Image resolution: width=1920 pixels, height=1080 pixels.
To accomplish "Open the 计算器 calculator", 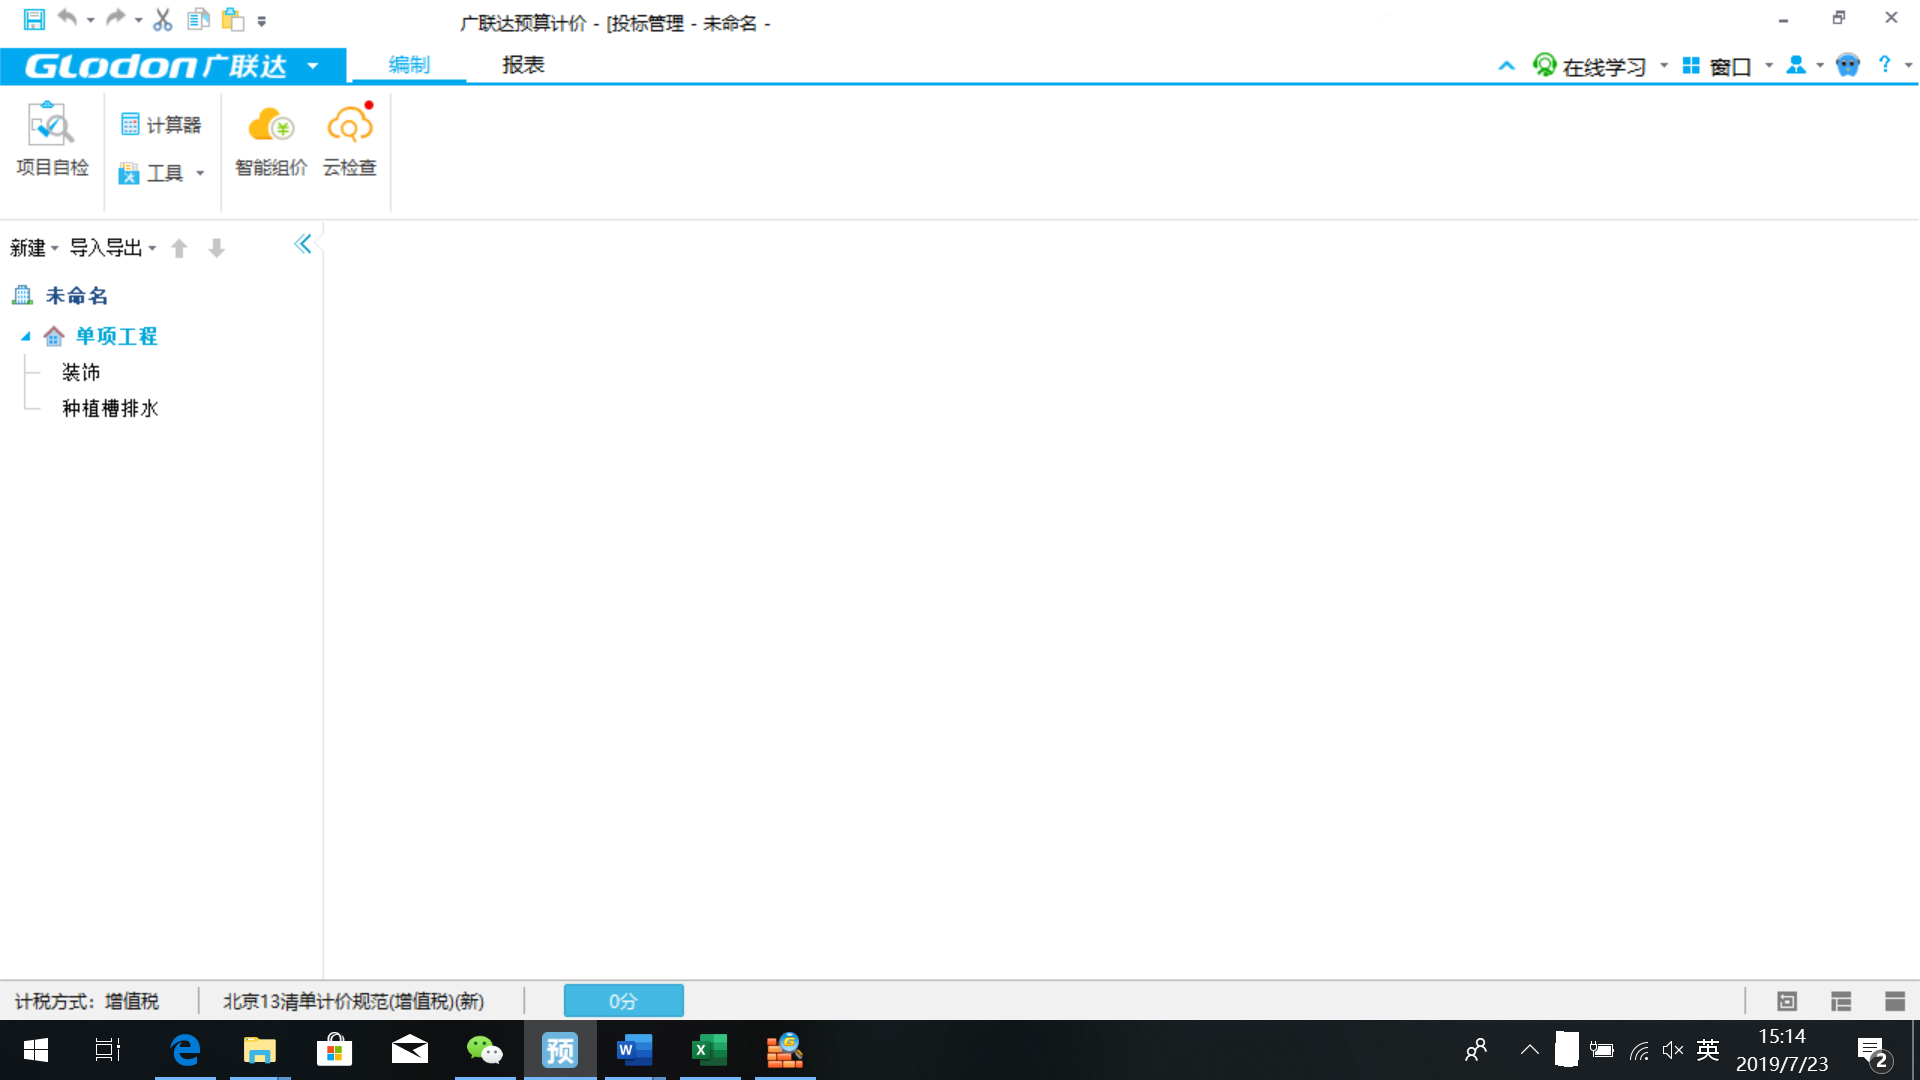I will point(161,124).
